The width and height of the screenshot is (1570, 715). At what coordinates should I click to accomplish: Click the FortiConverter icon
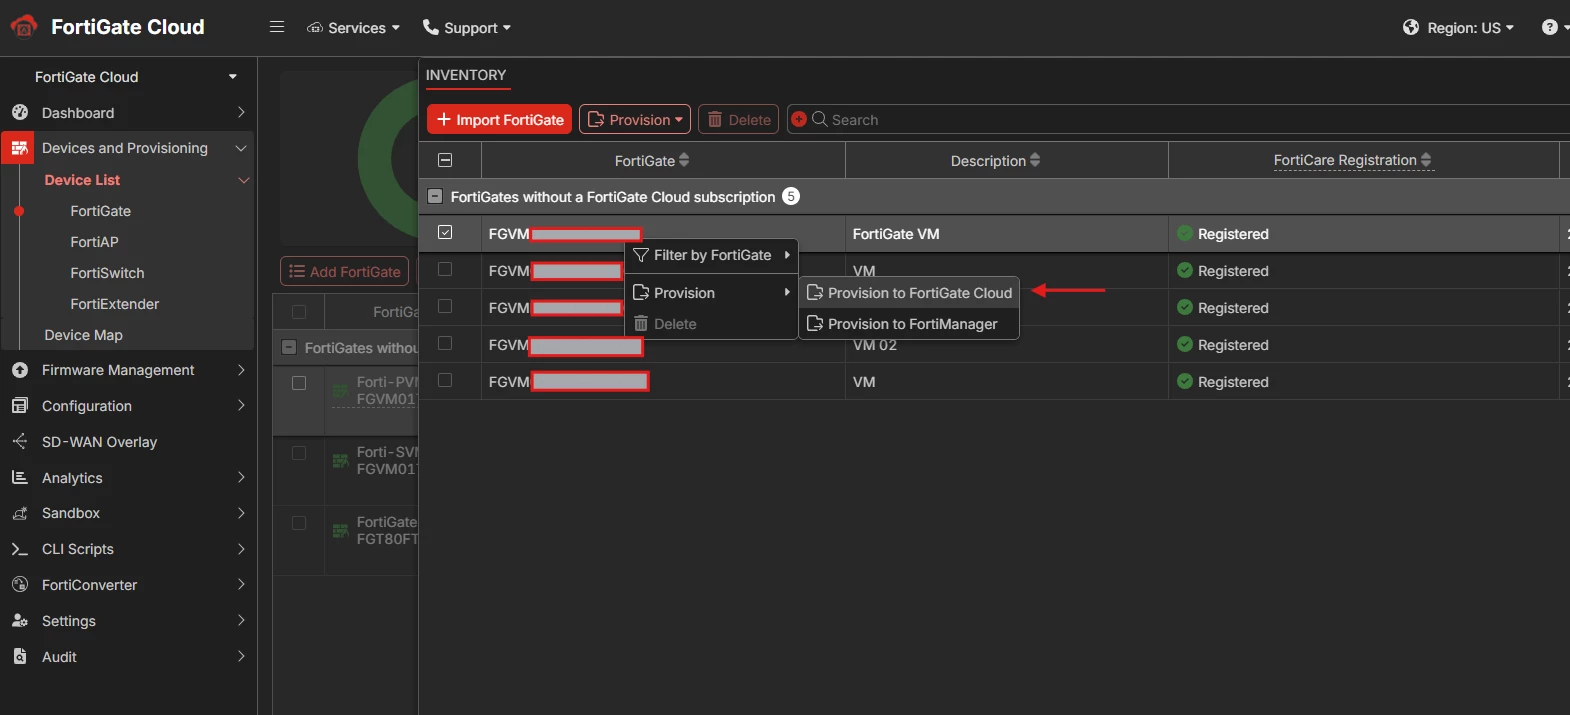[19, 585]
